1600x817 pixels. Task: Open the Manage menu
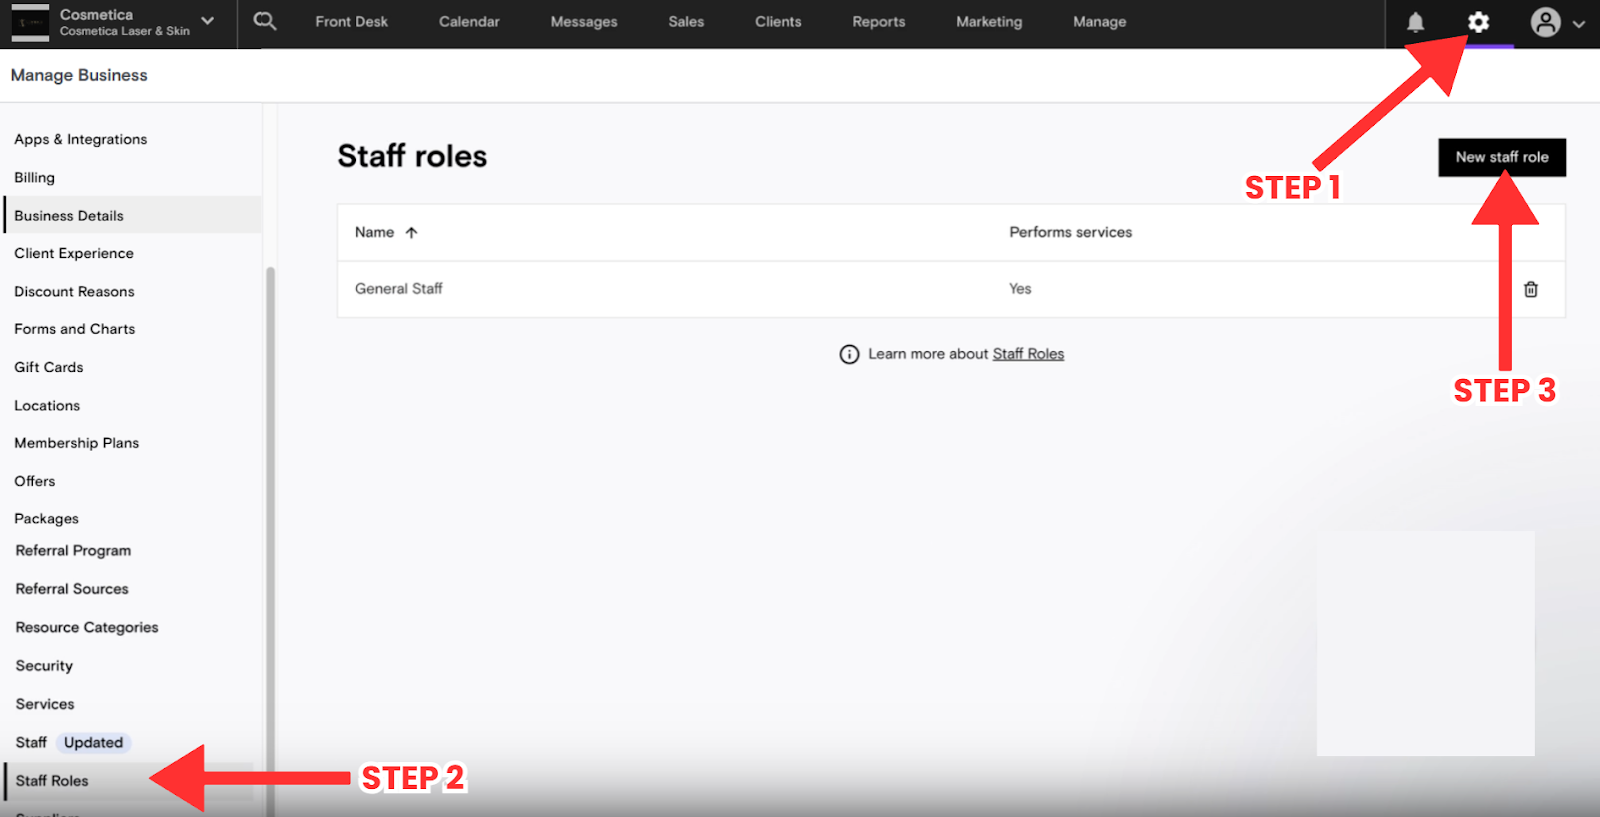tap(1099, 22)
